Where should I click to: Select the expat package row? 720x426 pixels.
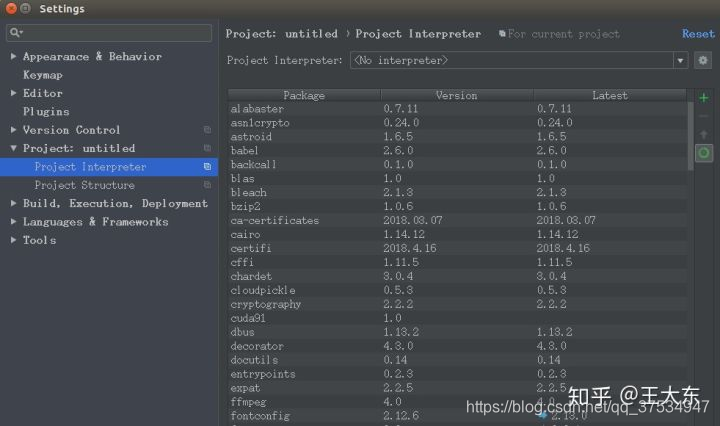[x=457, y=388]
